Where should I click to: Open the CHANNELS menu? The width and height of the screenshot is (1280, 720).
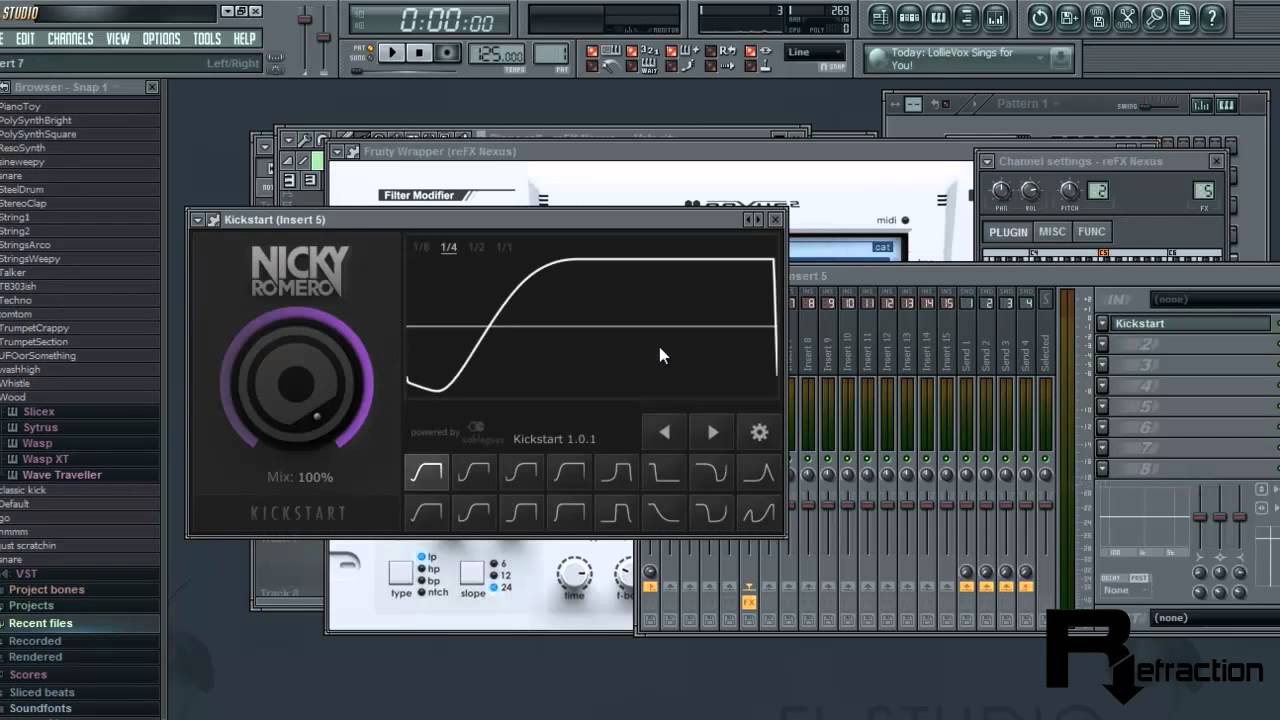click(x=70, y=39)
